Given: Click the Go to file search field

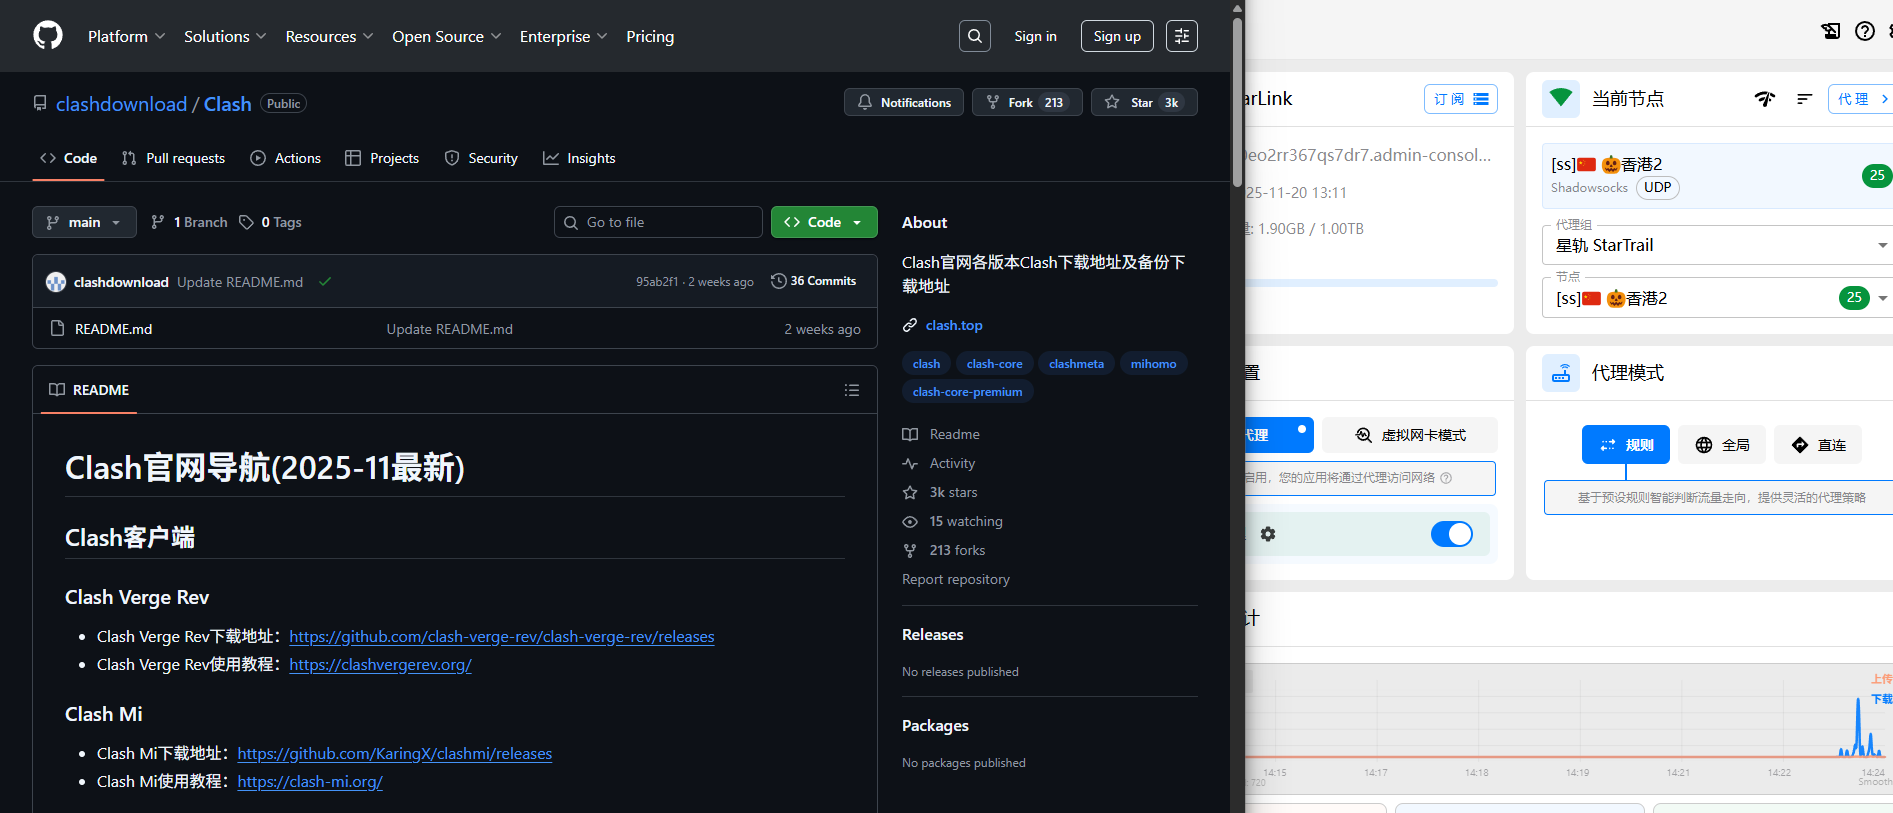Looking at the screenshot, I should coord(659,222).
